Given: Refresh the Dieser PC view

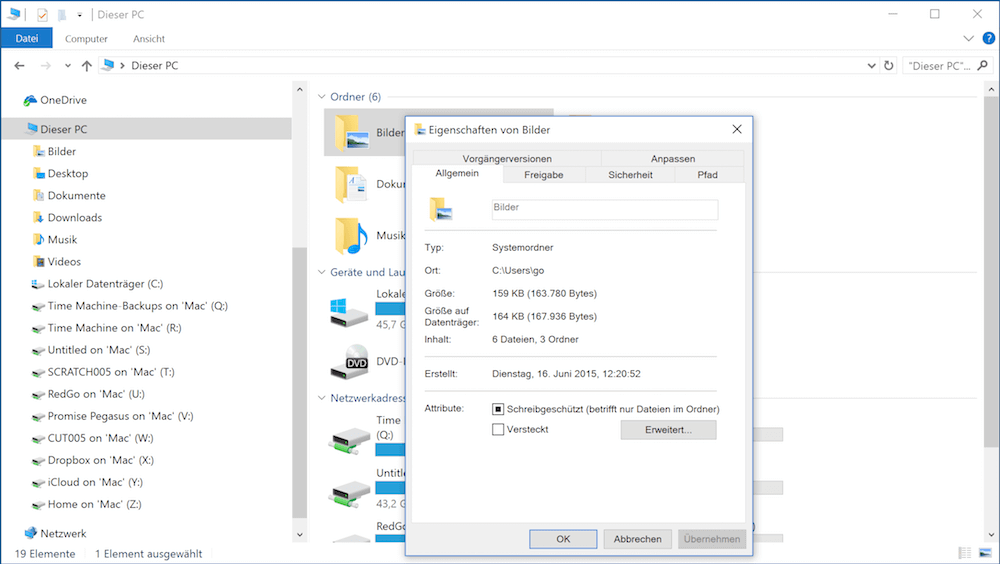Looking at the screenshot, I should click(888, 65).
